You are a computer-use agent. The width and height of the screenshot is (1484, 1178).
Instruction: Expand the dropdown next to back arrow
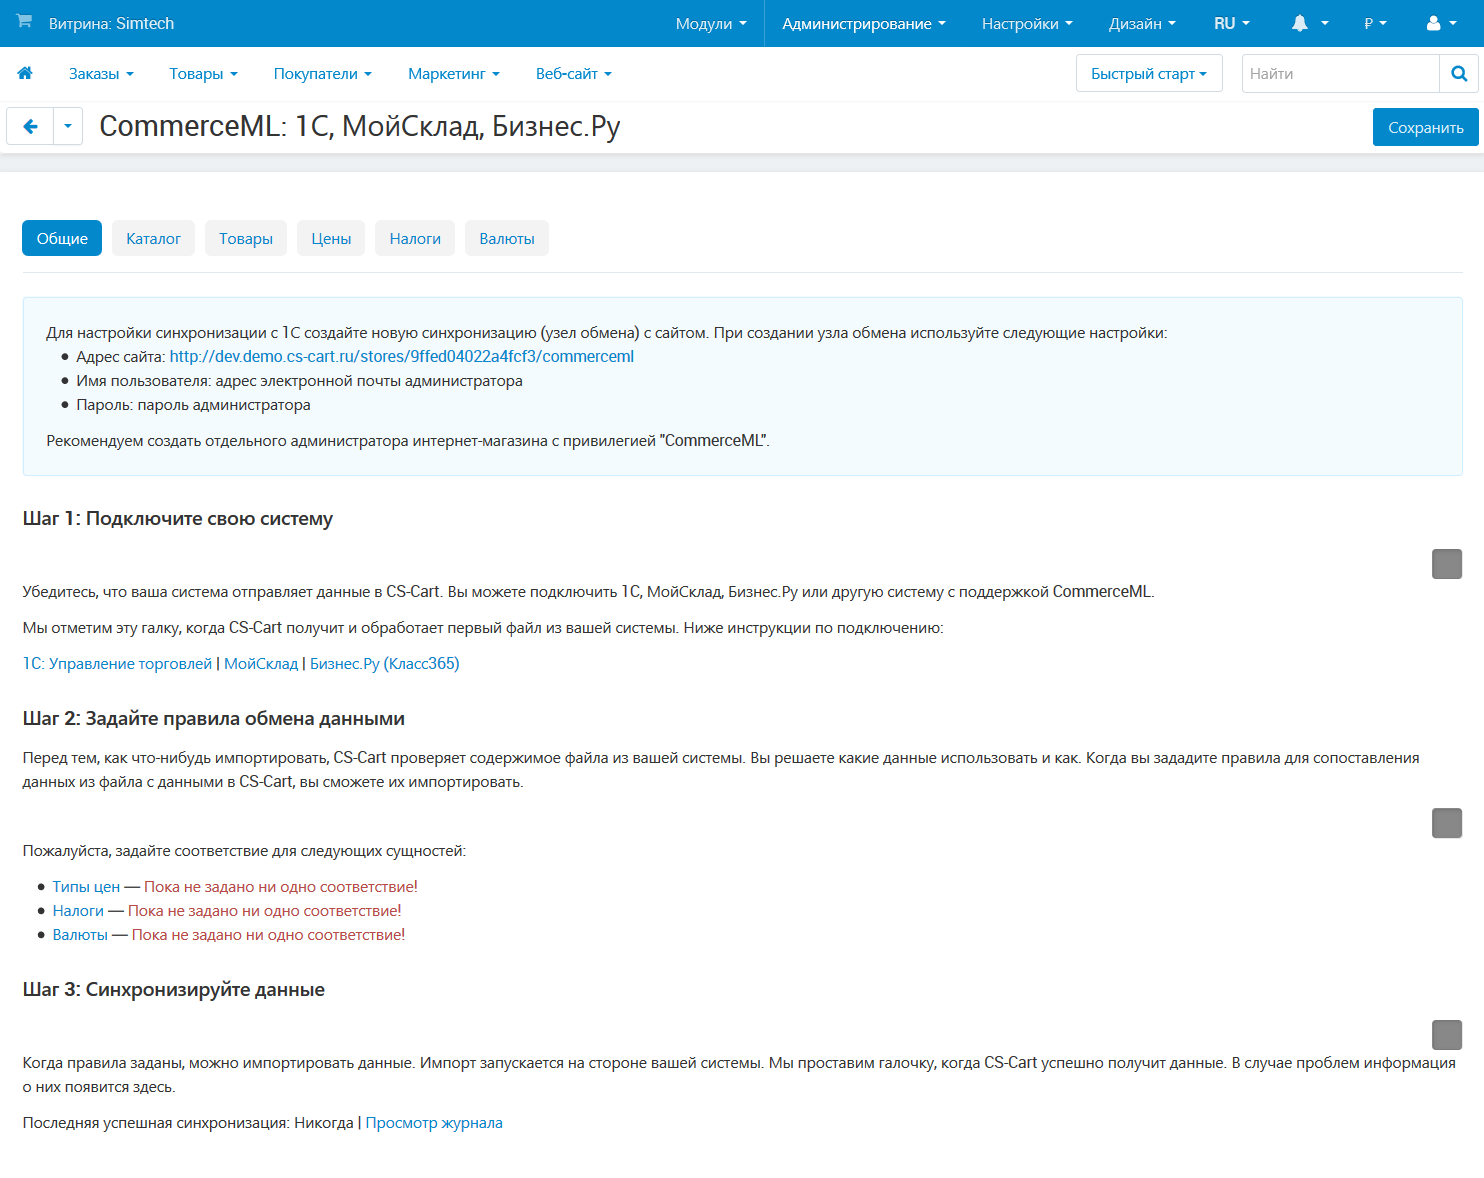(x=68, y=126)
